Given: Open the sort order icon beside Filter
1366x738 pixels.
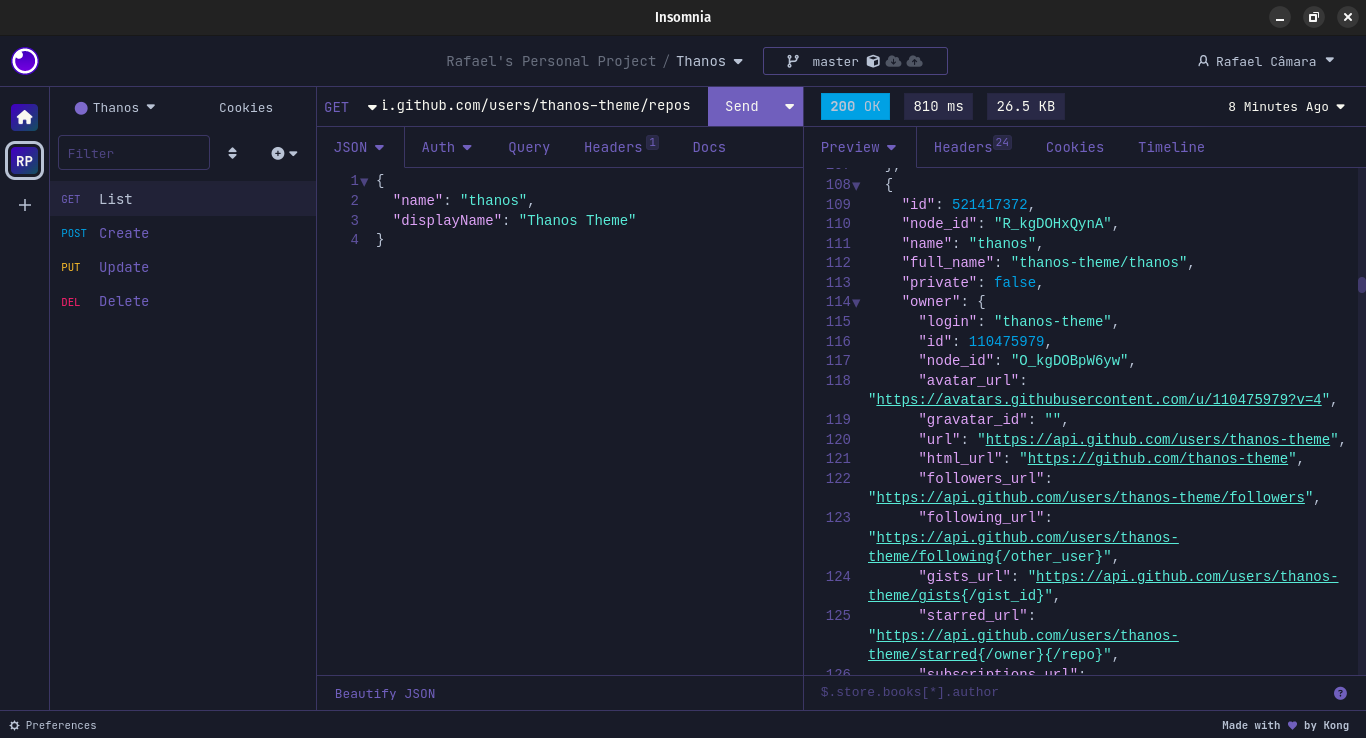Looking at the screenshot, I should (x=233, y=153).
